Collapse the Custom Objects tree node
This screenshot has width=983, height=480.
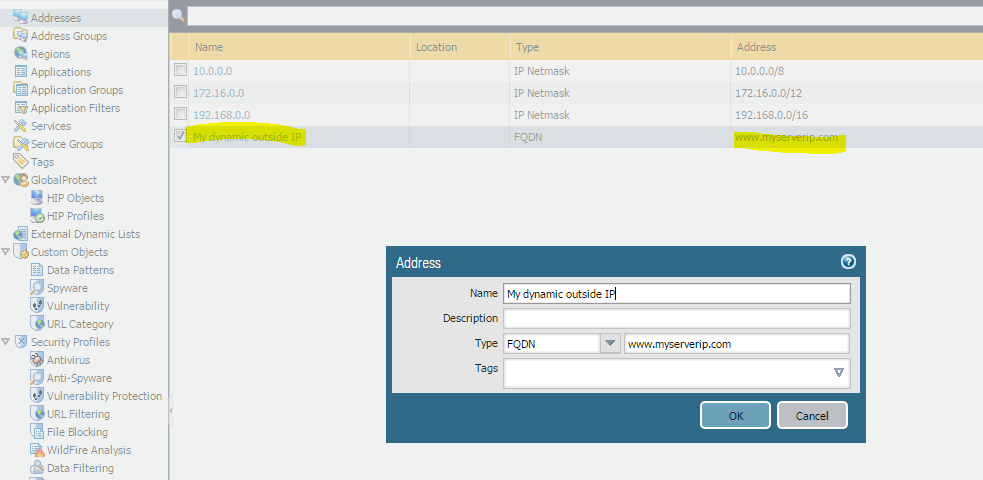[x=6, y=252]
